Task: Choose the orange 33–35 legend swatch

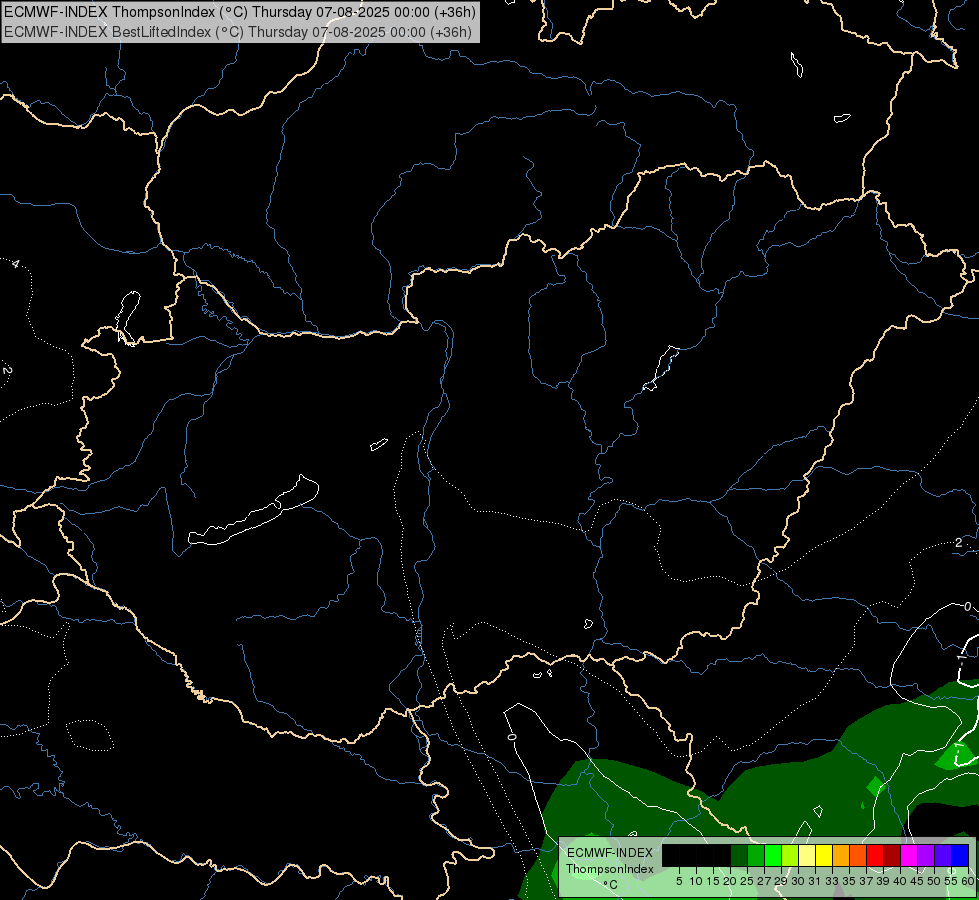Action: (x=841, y=856)
